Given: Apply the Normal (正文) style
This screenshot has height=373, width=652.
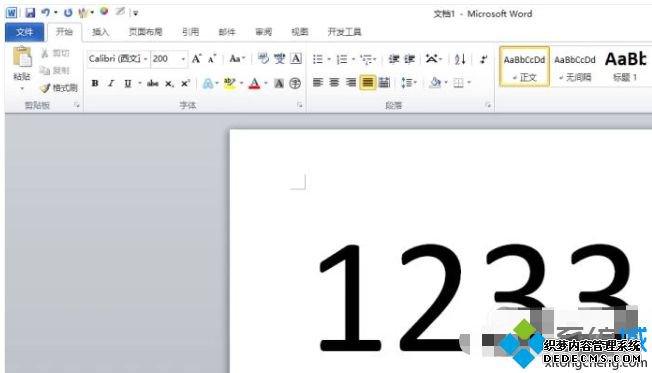Looking at the screenshot, I should coord(524,67).
